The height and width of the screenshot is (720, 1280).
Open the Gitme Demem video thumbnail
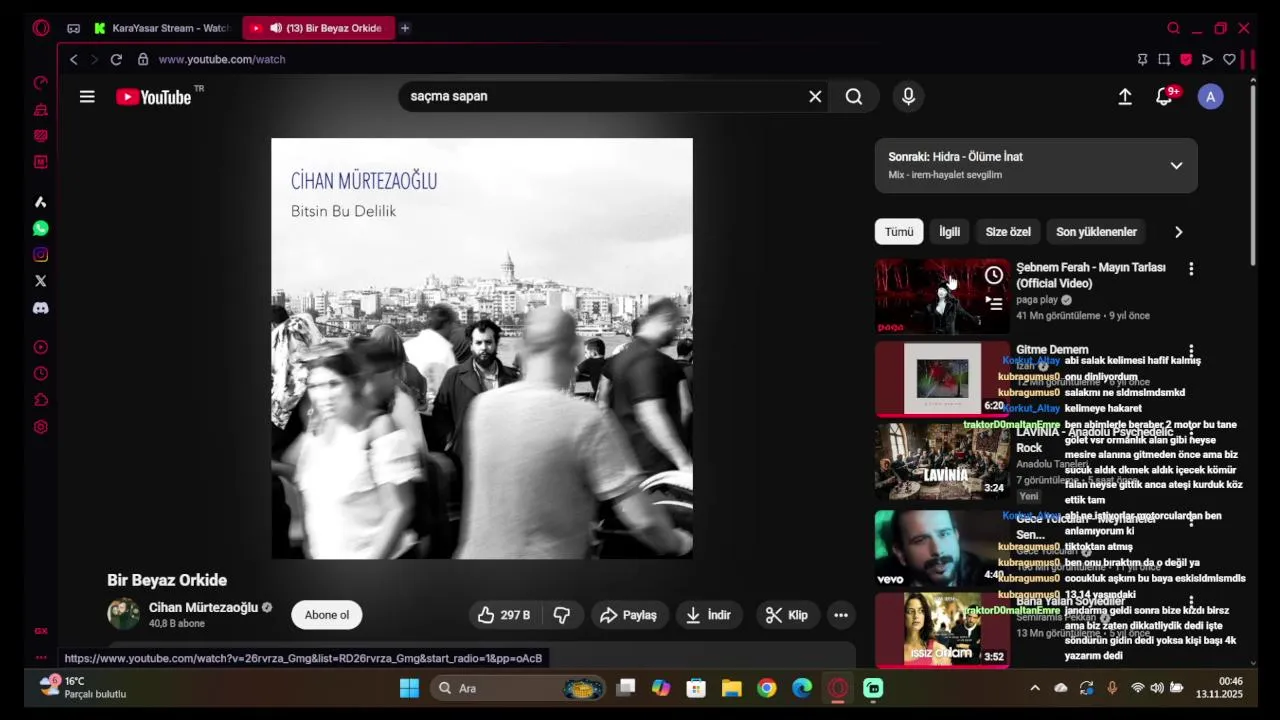click(x=942, y=379)
